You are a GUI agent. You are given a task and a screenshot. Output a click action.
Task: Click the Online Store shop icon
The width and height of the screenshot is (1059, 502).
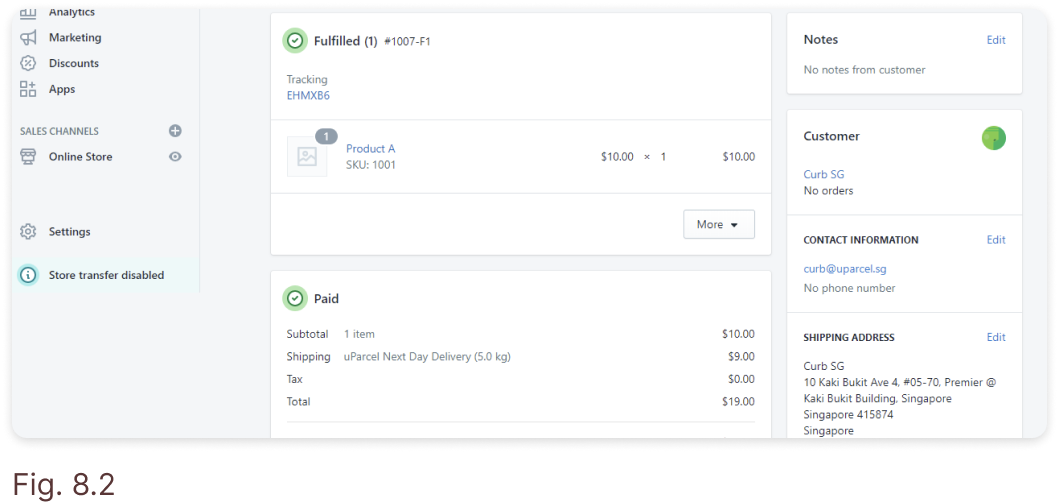[x=28, y=157]
